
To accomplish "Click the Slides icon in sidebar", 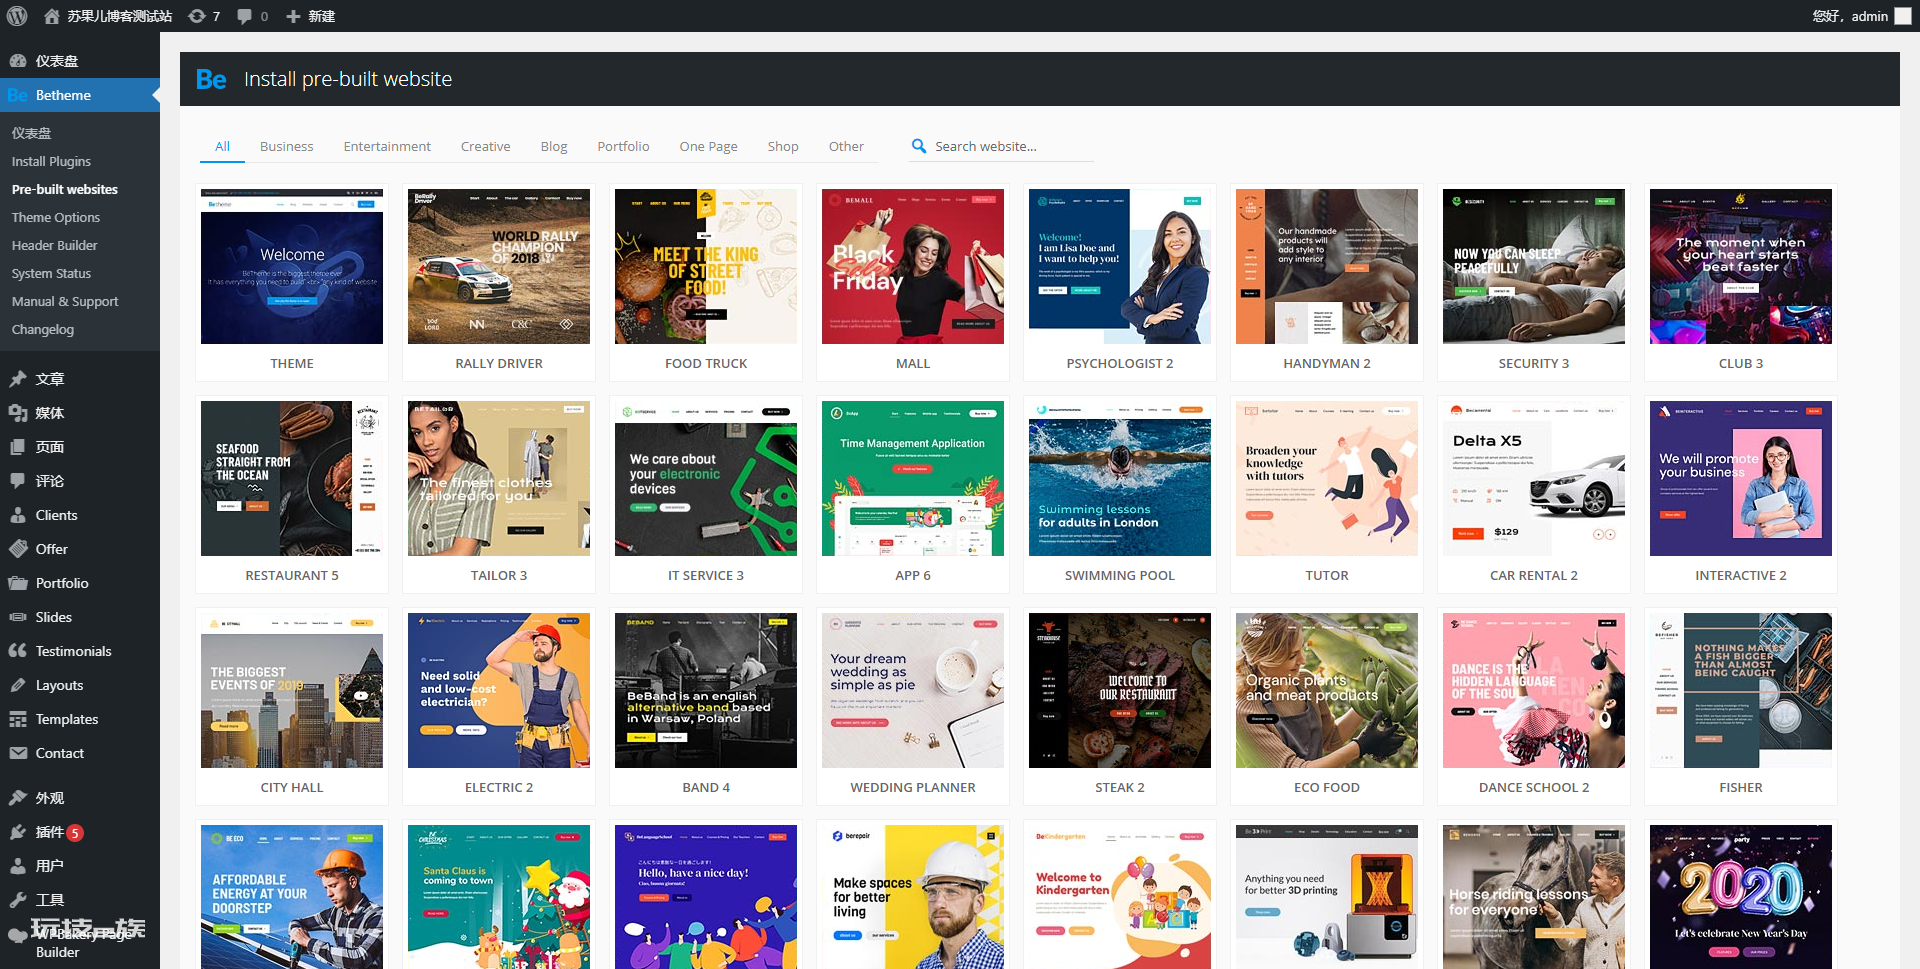I will click(18, 617).
